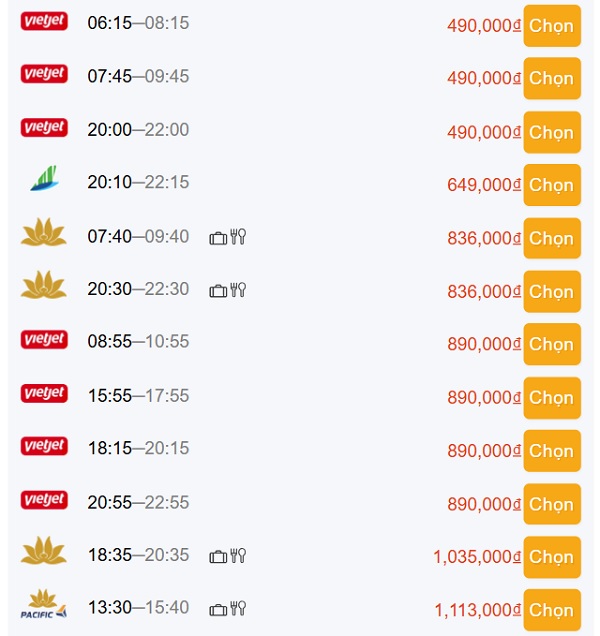600x636 pixels.
Task: Choose the 1,113,000₫ Pacific flight with Chọn
Action: (551, 610)
